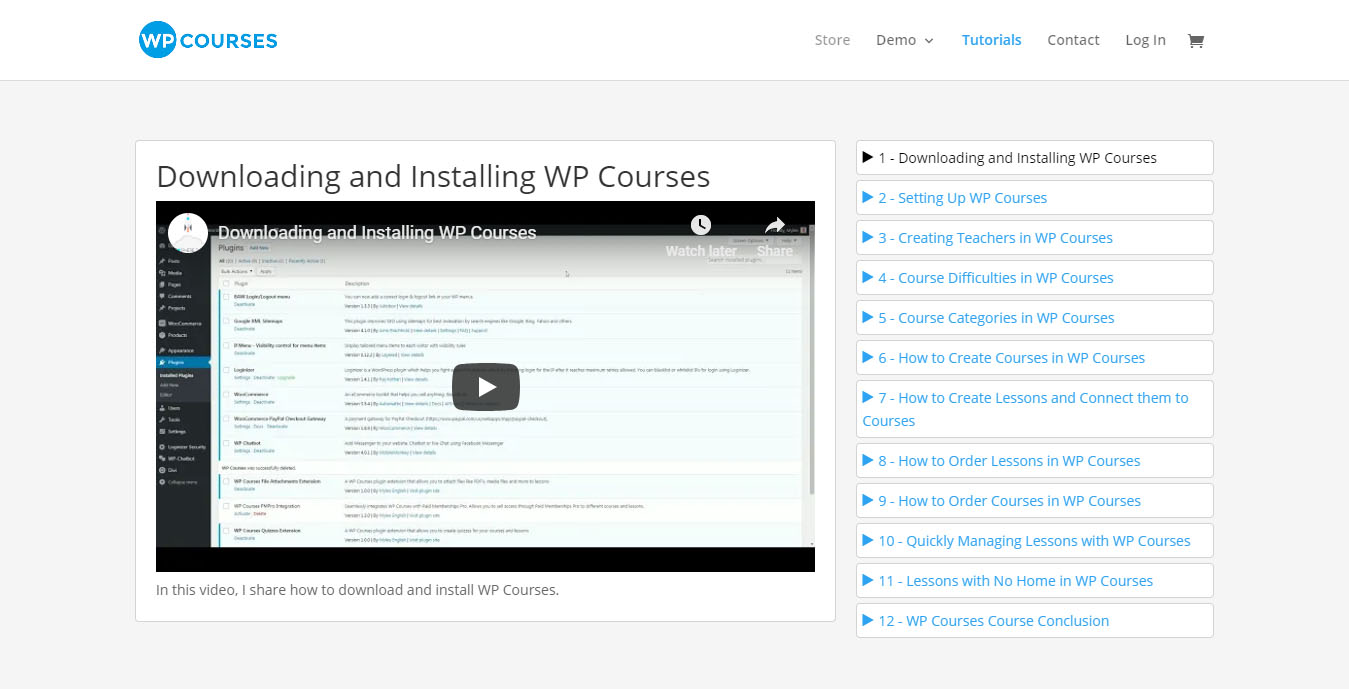Open lesson 5 - Course Categories in WP Courses
The image size is (1349, 689).
tap(1035, 318)
